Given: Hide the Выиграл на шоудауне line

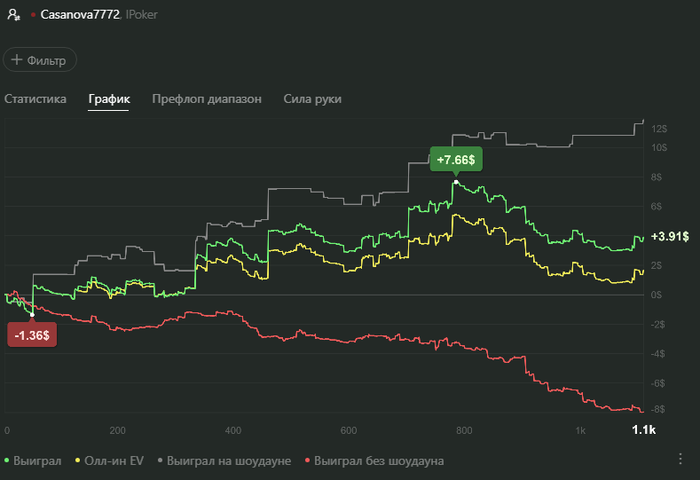Looking at the screenshot, I should (224, 461).
